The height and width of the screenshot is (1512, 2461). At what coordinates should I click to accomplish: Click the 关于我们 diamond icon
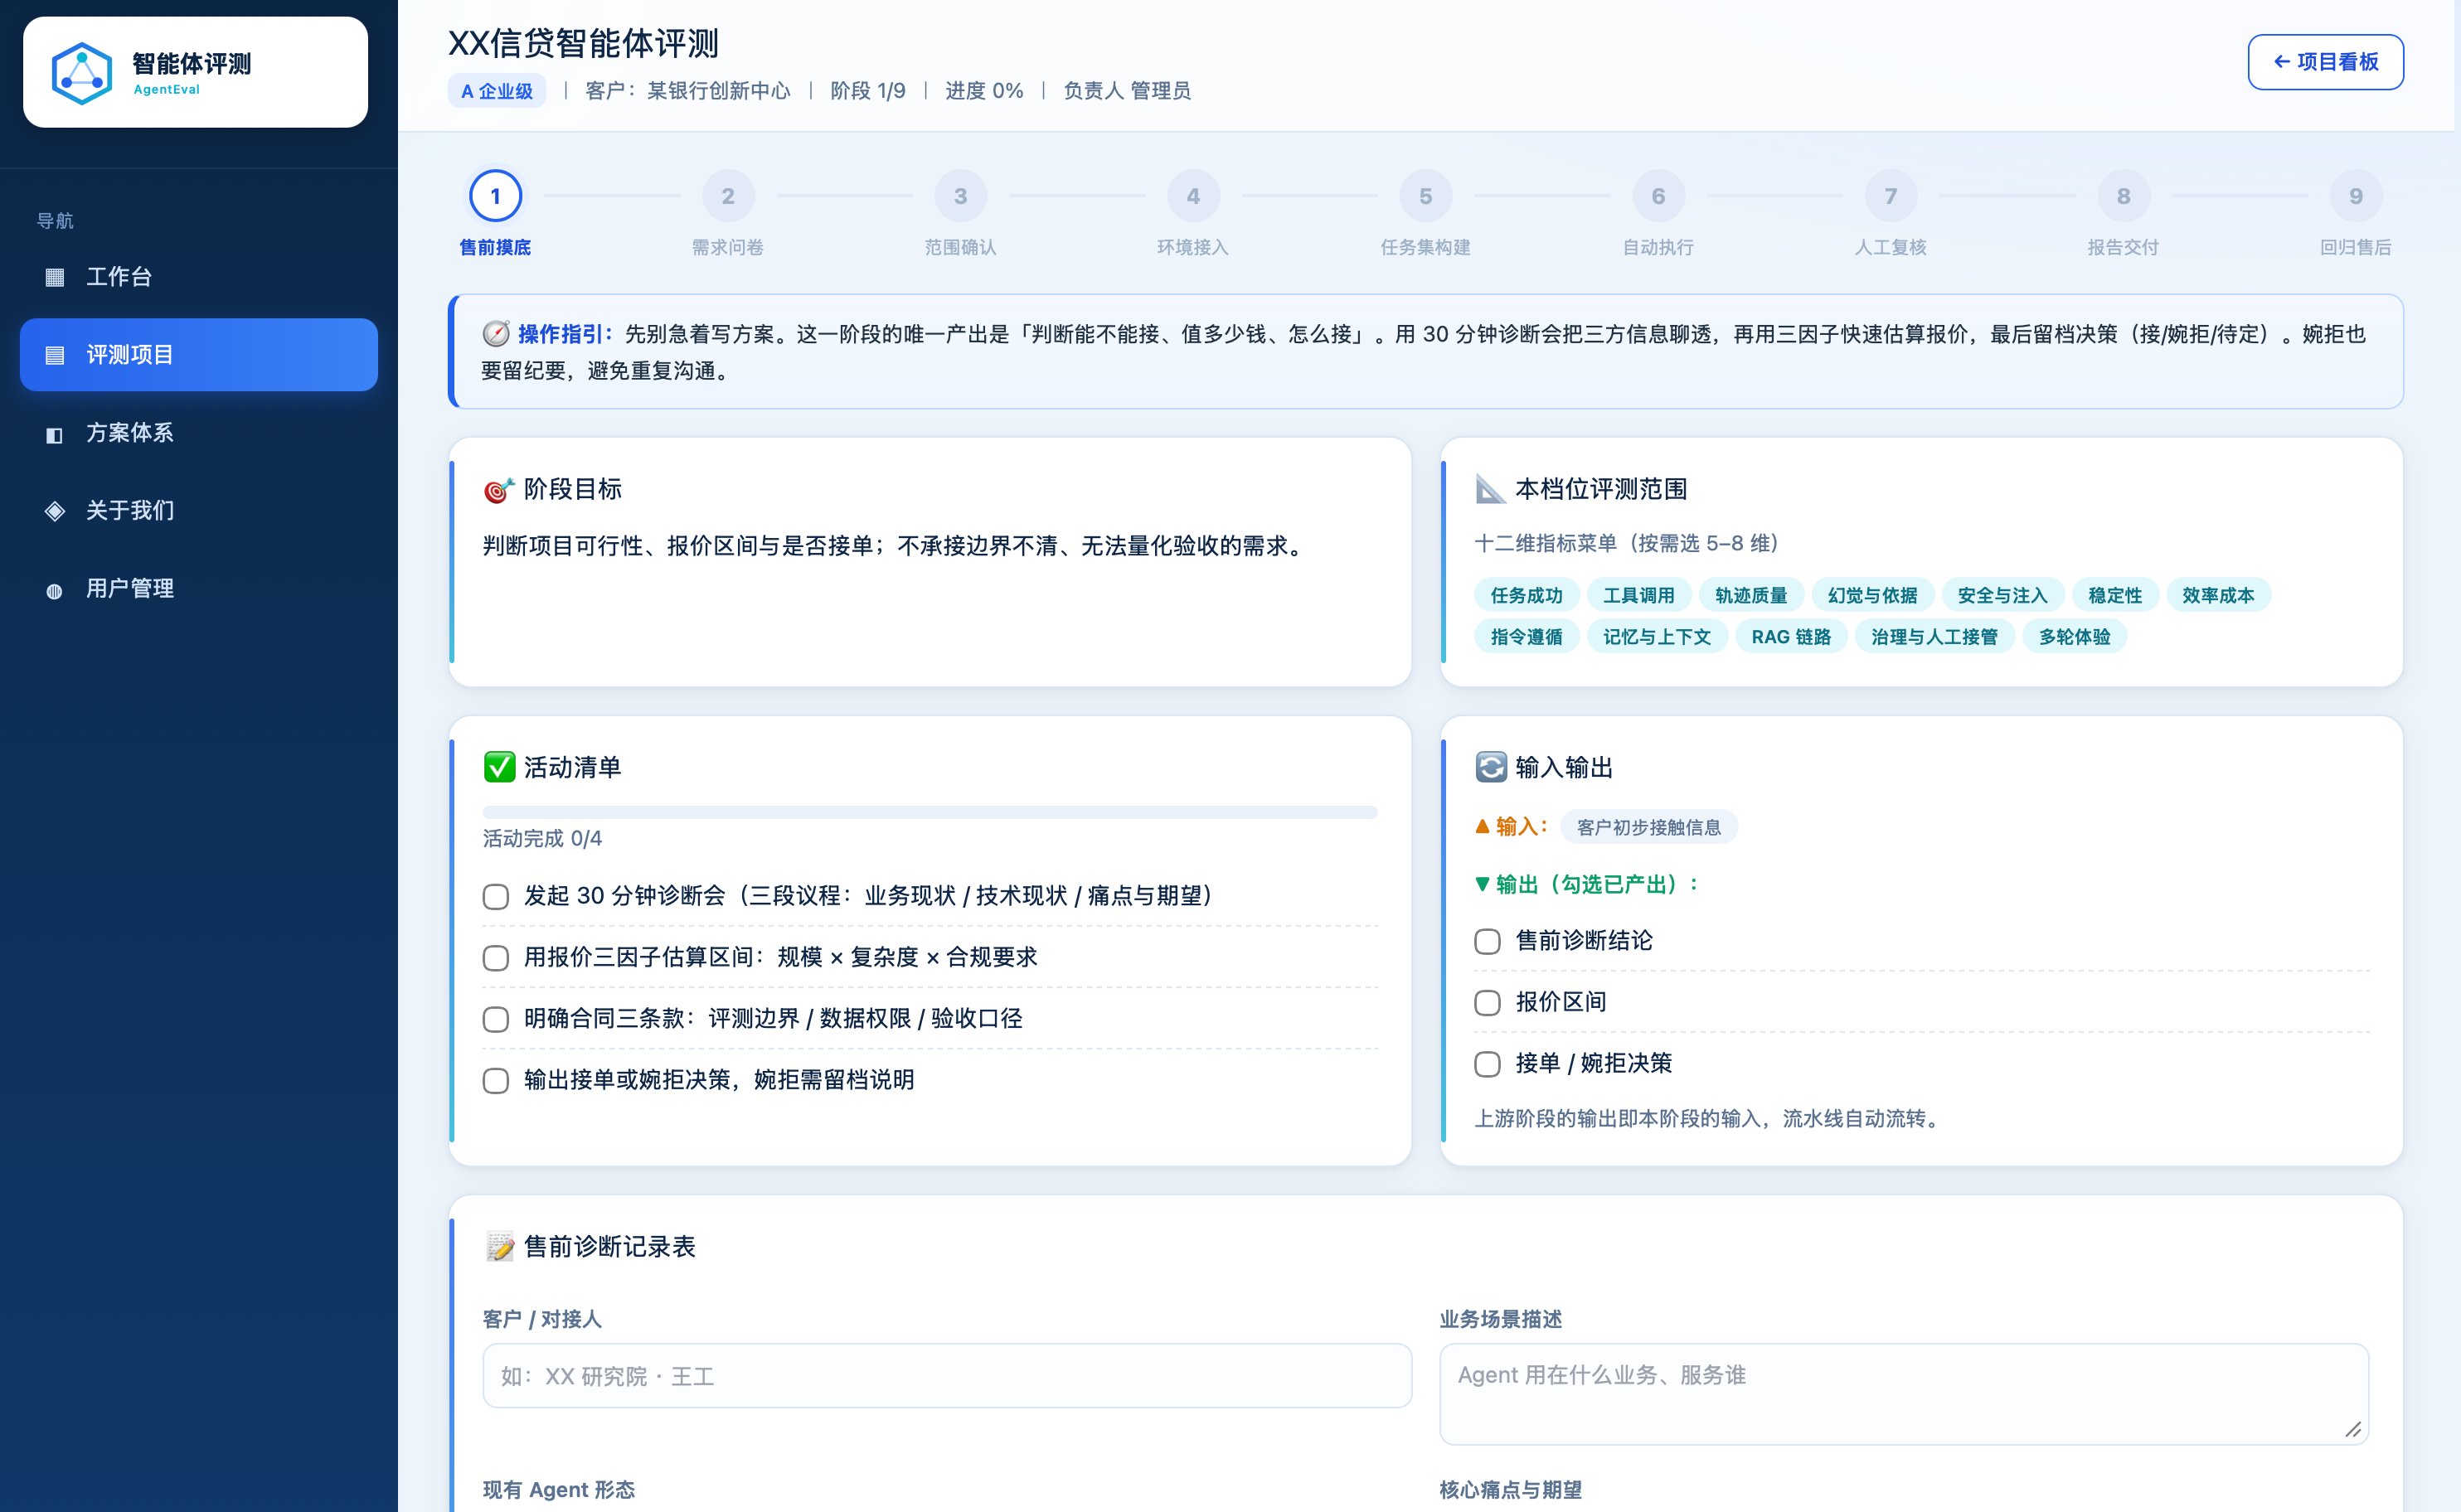tap(55, 511)
